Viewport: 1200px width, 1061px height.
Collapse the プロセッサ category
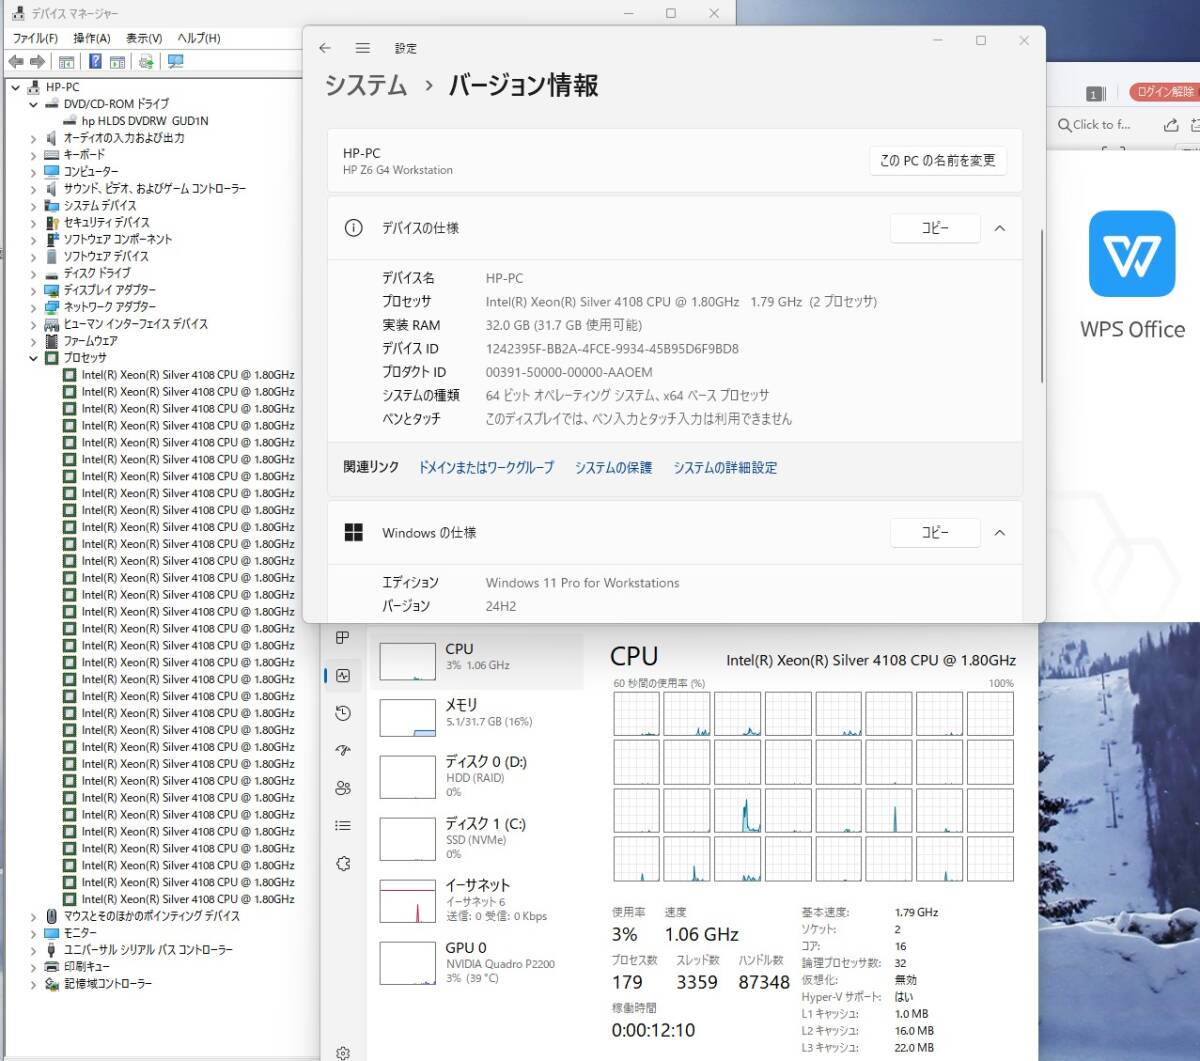33,358
